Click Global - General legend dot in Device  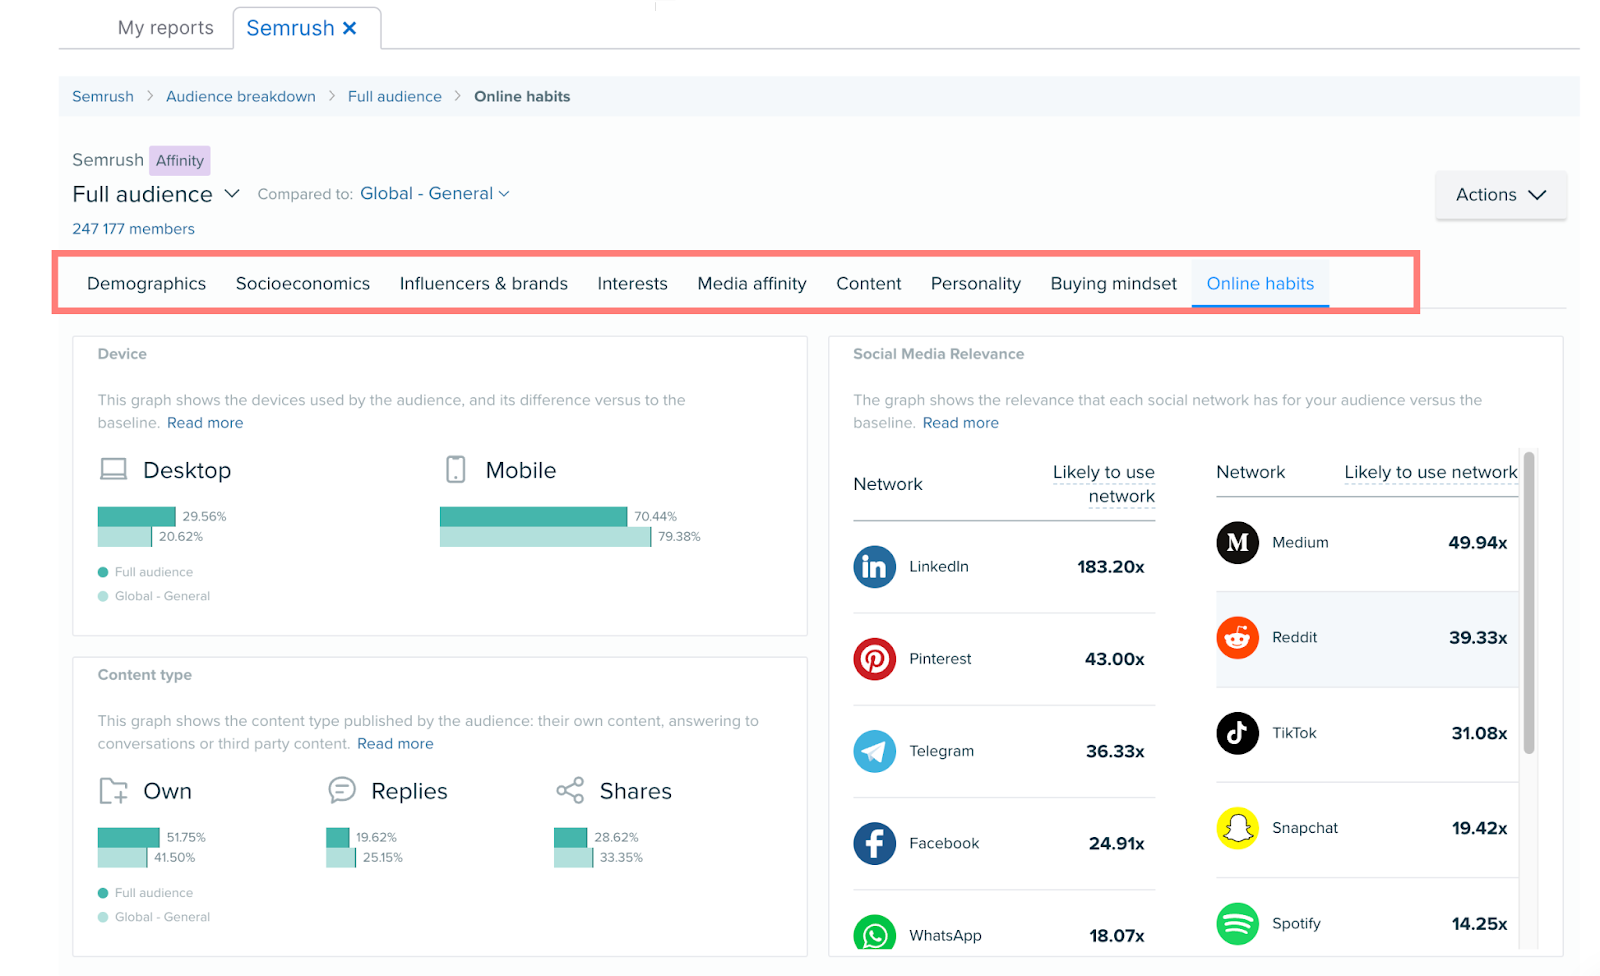pos(103,596)
